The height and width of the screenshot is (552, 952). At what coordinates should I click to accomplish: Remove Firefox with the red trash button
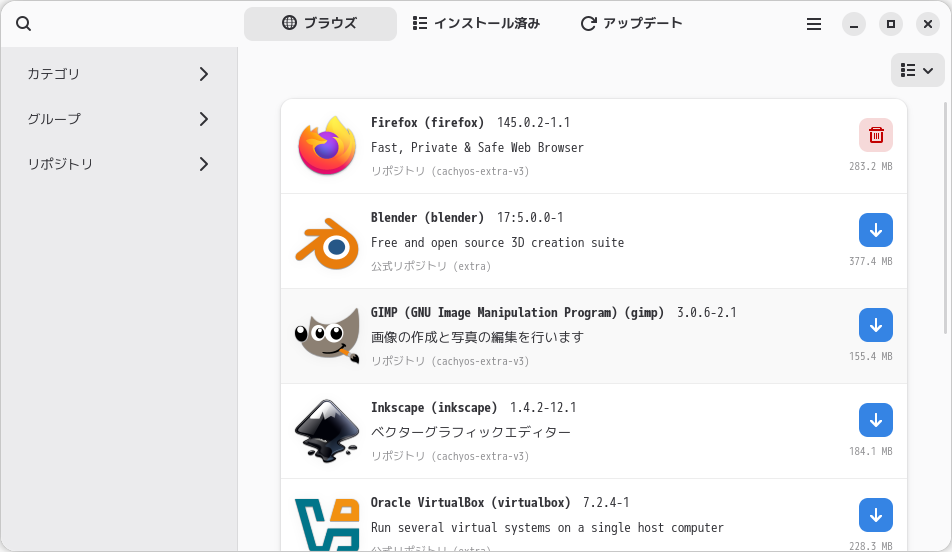[x=876, y=135]
